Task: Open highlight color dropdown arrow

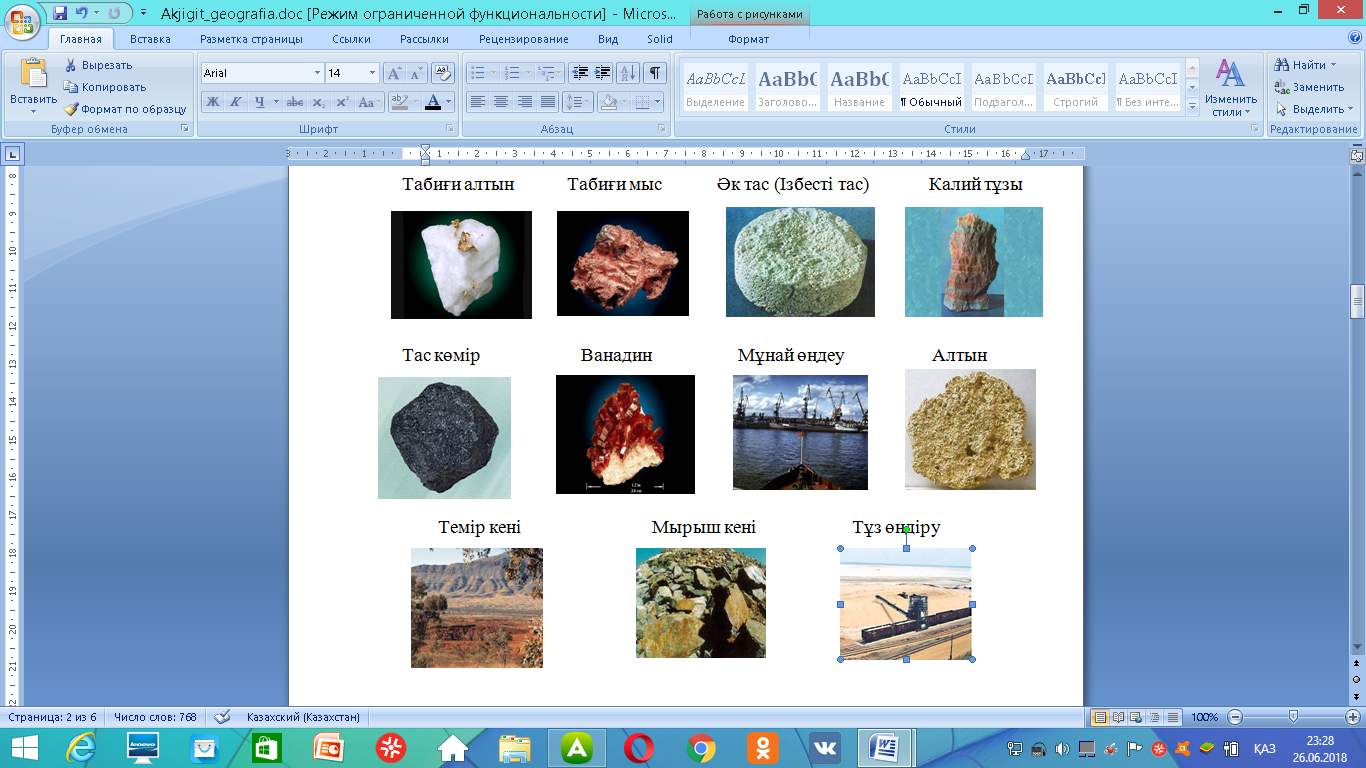Action: [415, 102]
